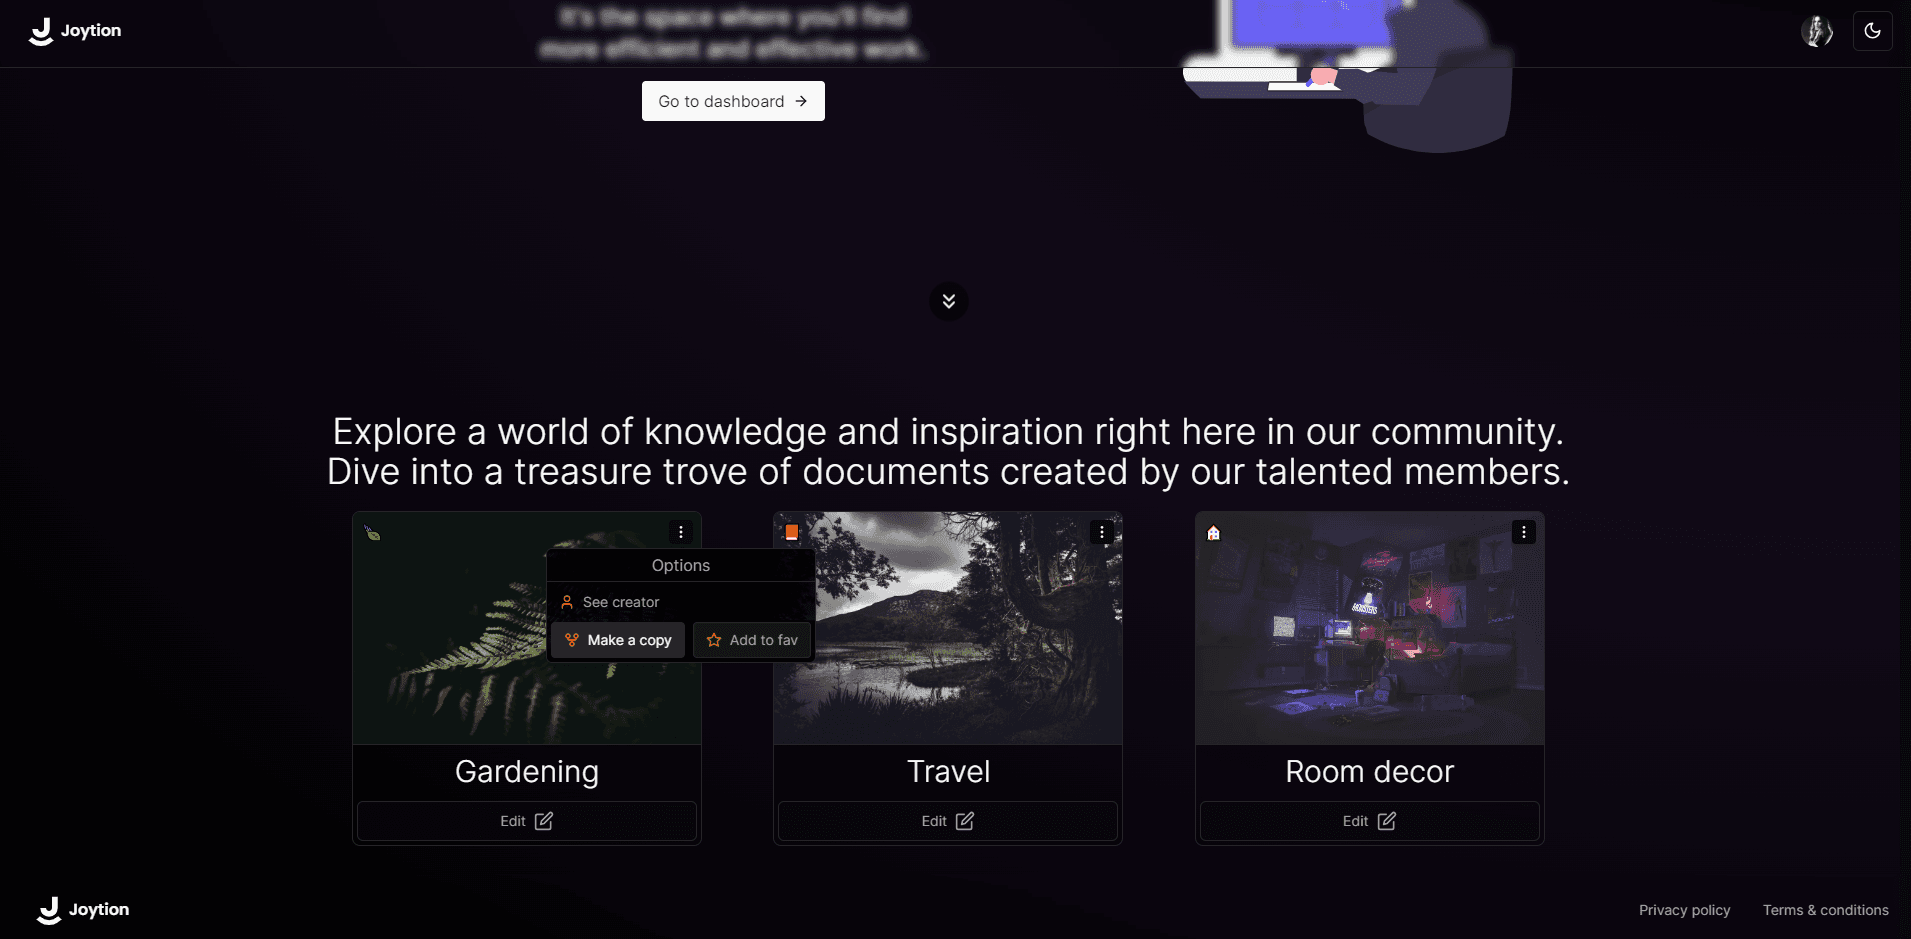Click the house icon on the Room decor card

coord(1214,533)
